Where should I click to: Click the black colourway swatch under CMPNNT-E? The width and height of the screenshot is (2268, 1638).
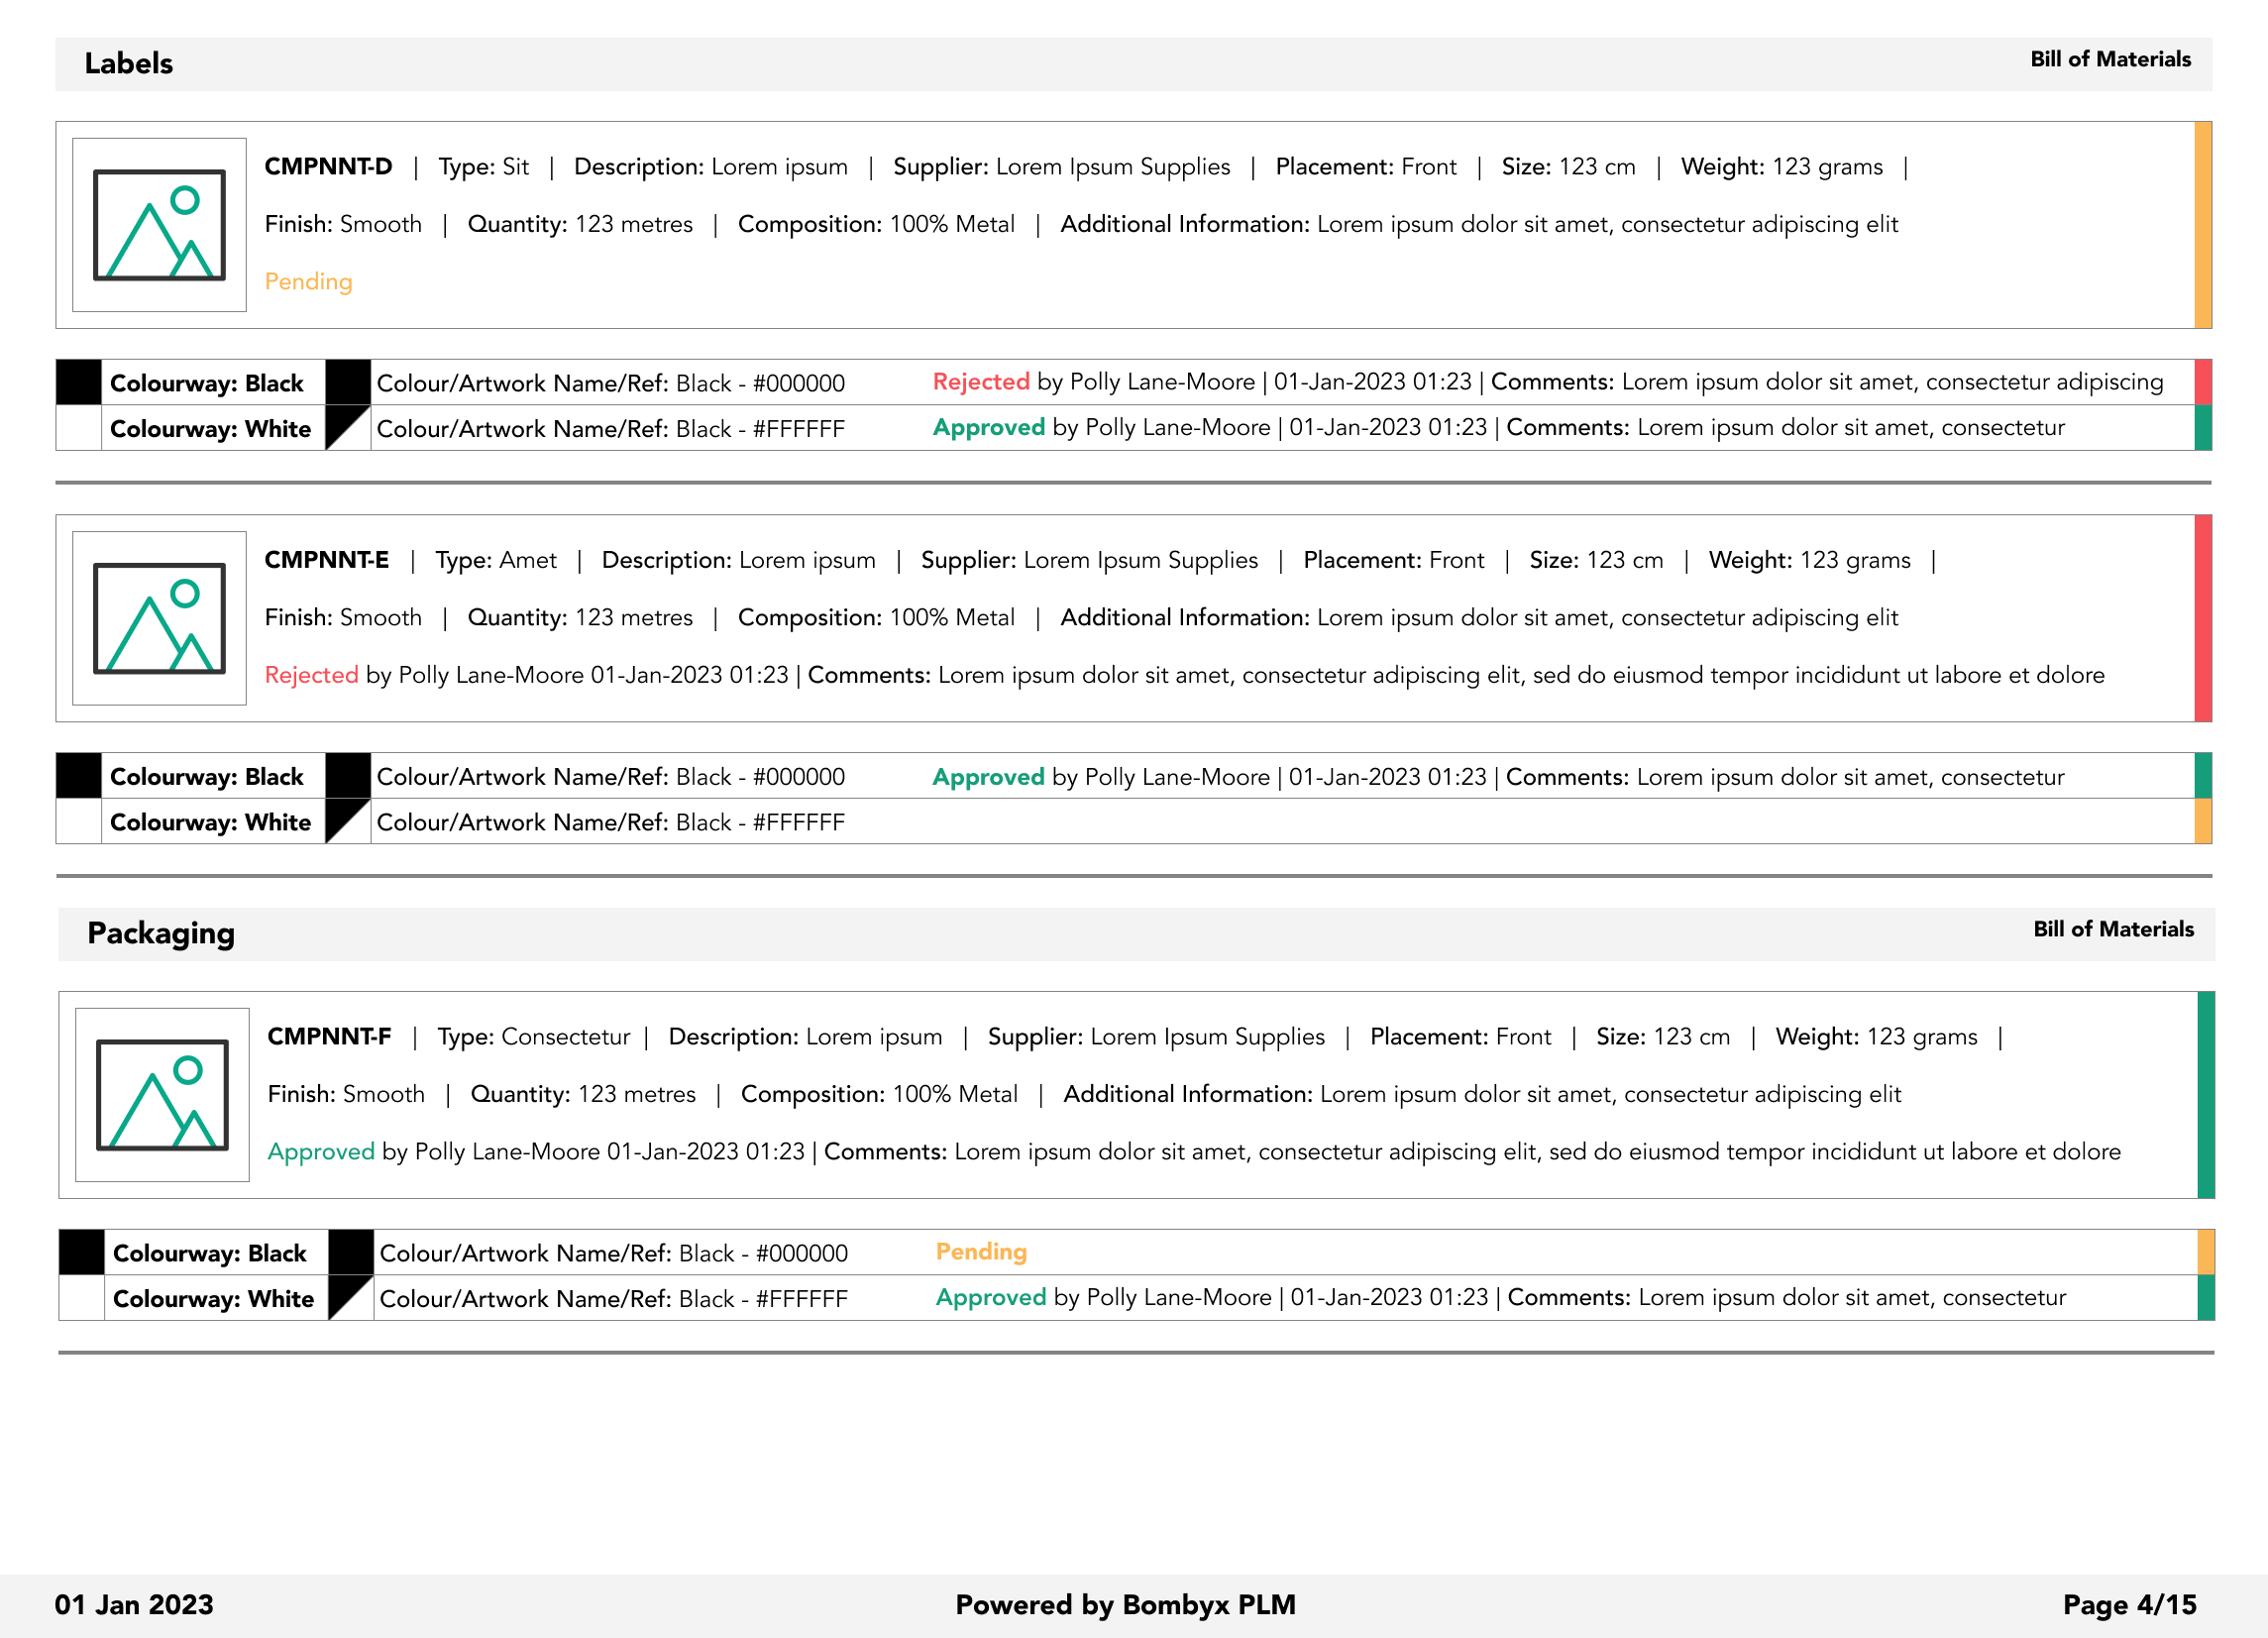[79, 776]
